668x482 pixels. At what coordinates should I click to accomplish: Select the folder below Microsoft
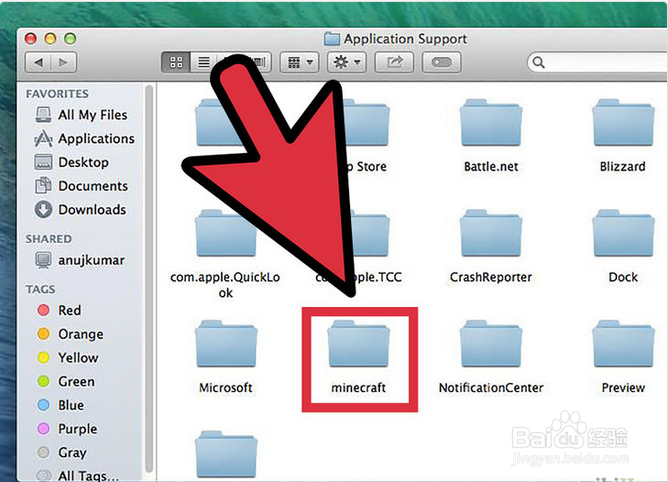(x=226, y=454)
